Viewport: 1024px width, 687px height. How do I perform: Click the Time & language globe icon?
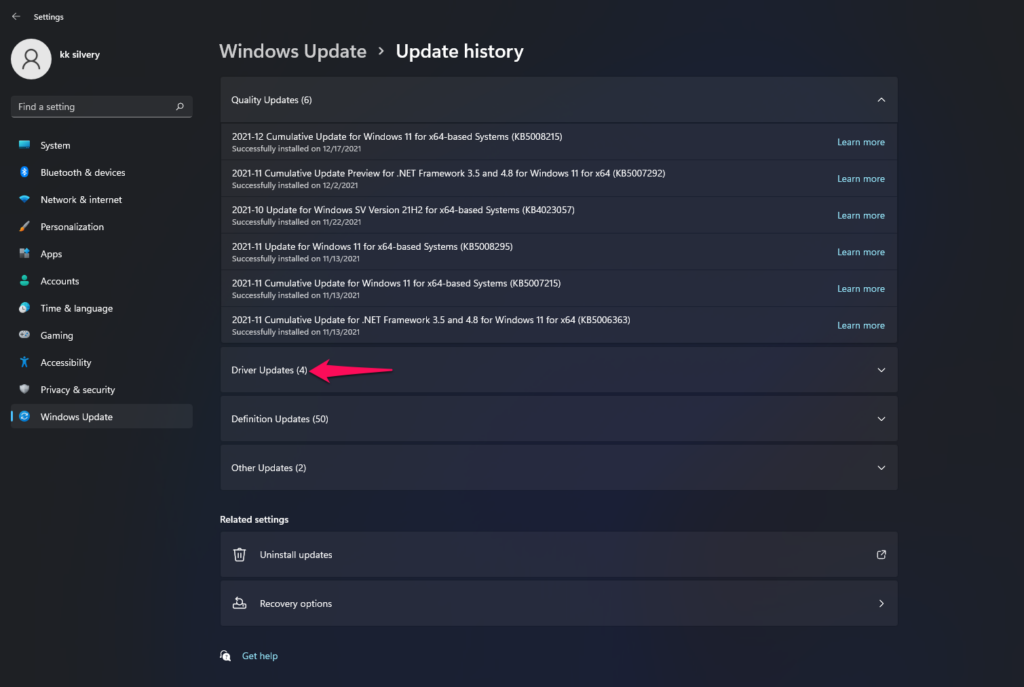click(24, 308)
